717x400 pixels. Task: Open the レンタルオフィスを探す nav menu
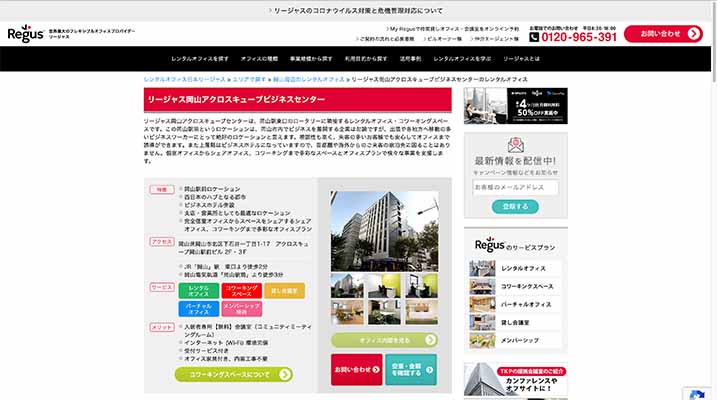[200, 59]
